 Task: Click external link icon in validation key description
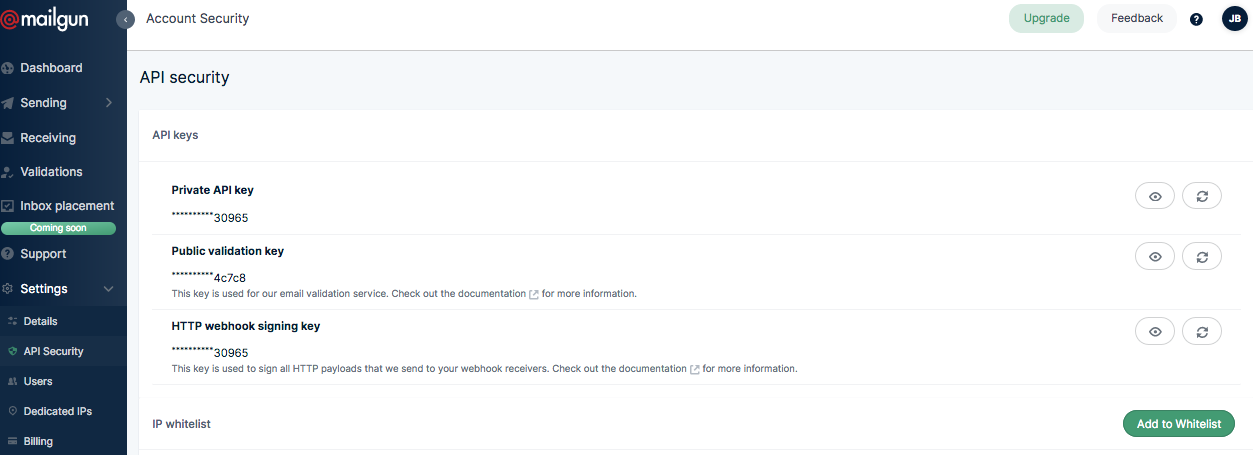(x=534, y=294)
